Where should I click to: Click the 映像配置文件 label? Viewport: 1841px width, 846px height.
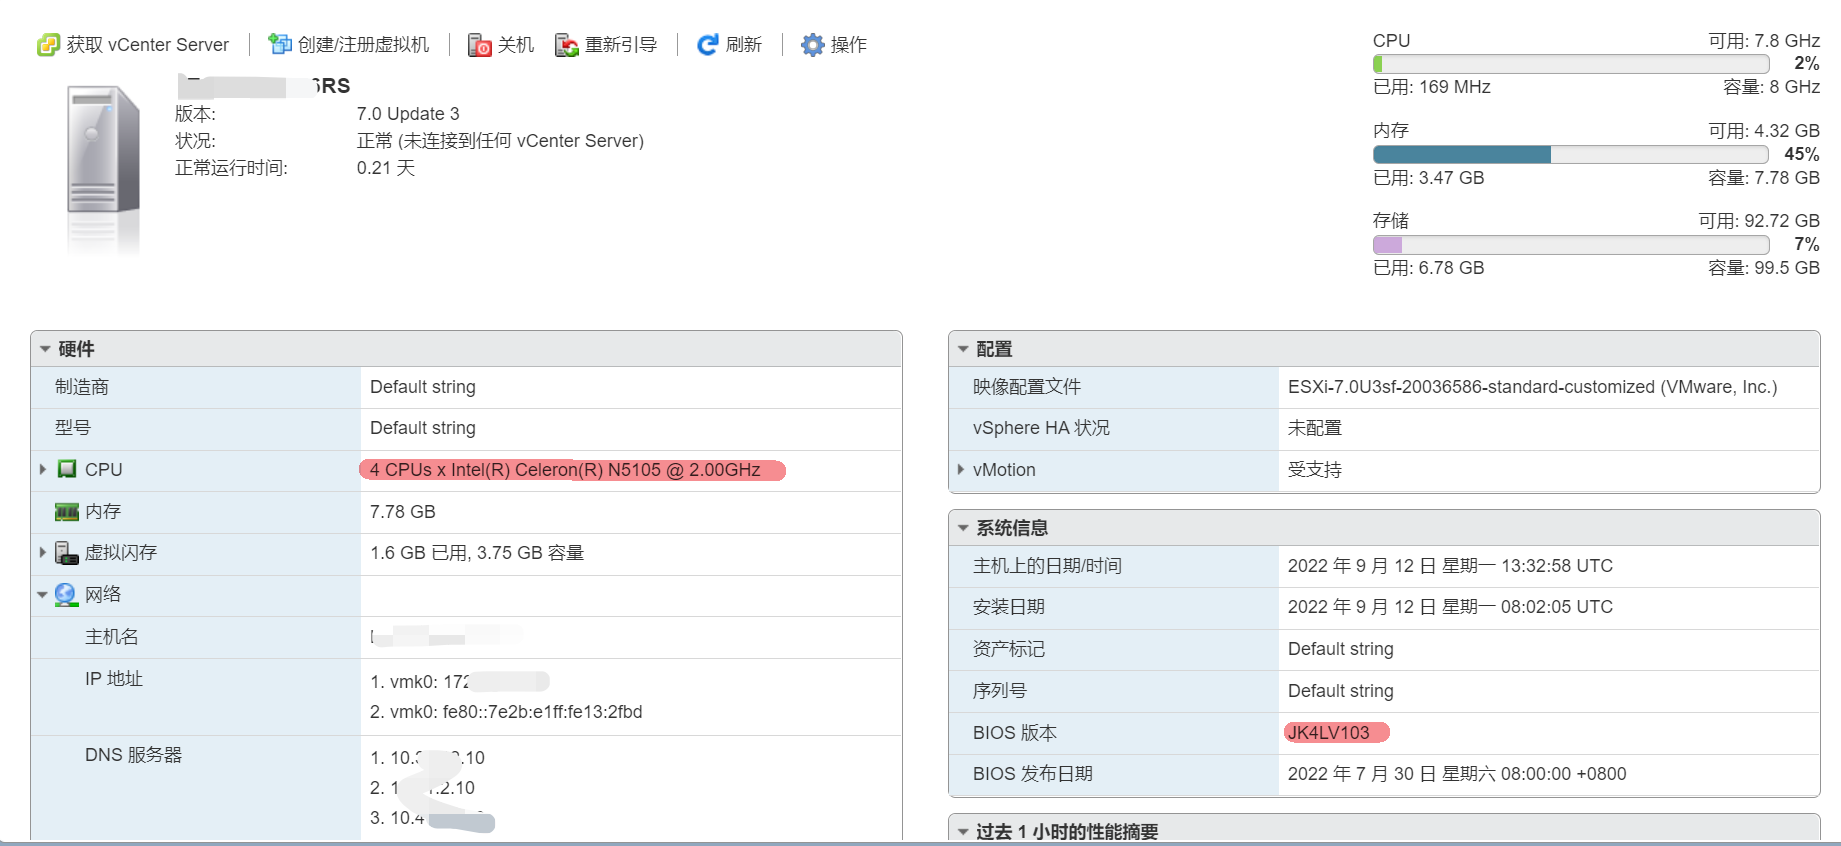(1027, 387)
